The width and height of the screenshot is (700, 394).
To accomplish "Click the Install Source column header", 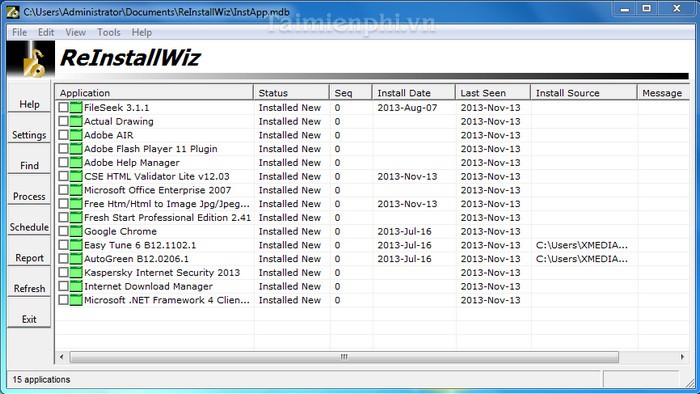I will tap(583, 93).
